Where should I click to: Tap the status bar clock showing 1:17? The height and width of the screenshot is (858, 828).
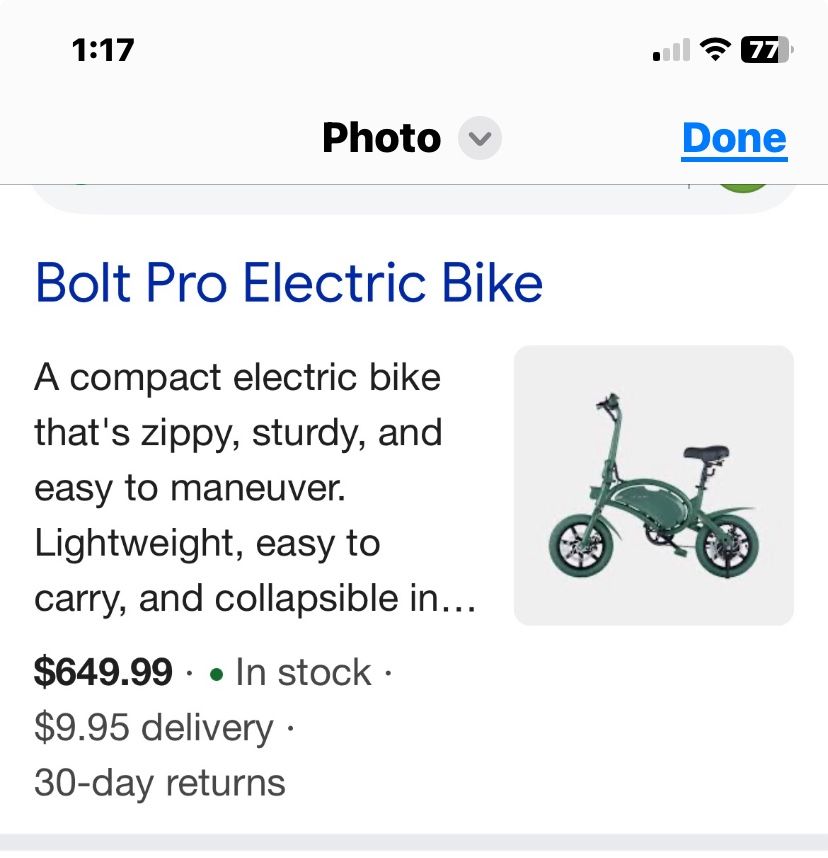coord(103,49)
